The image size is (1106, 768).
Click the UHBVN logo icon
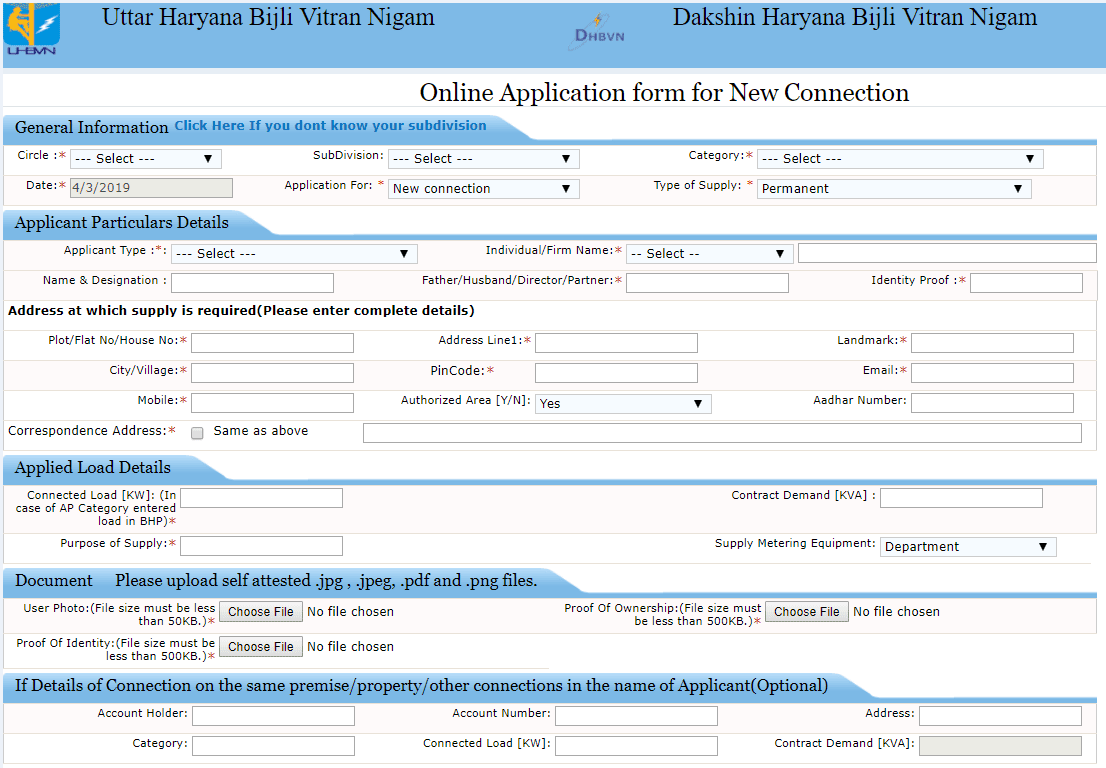tap(32, 29)
